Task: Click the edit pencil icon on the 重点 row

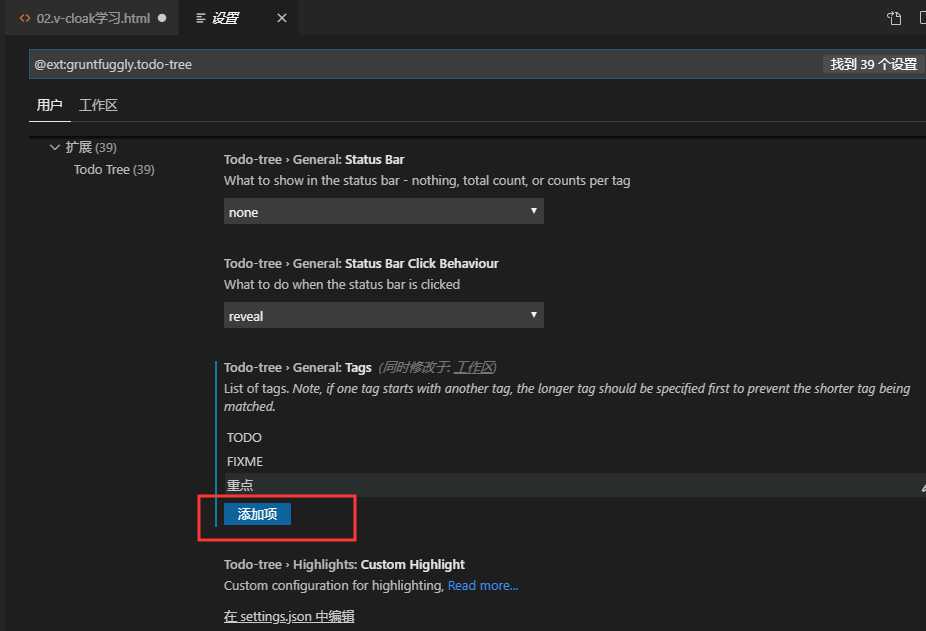Action: (922, 487)
